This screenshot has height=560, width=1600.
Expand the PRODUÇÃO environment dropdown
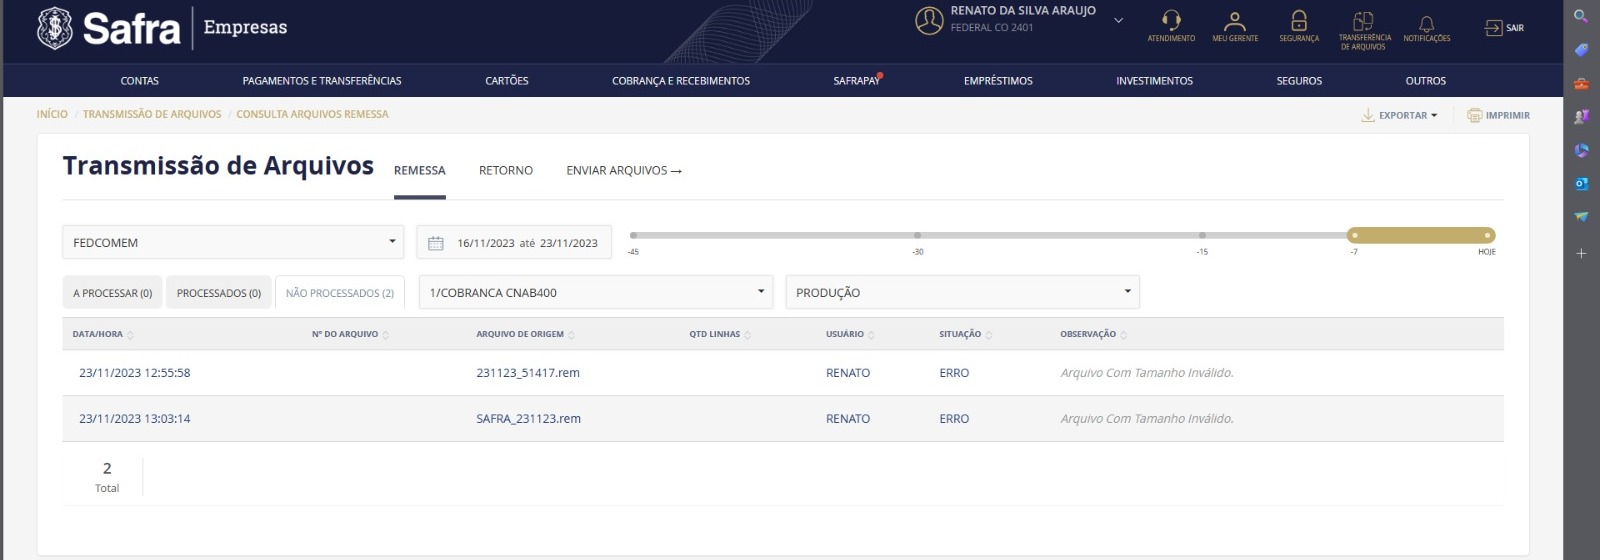(x=1127, y=292)
